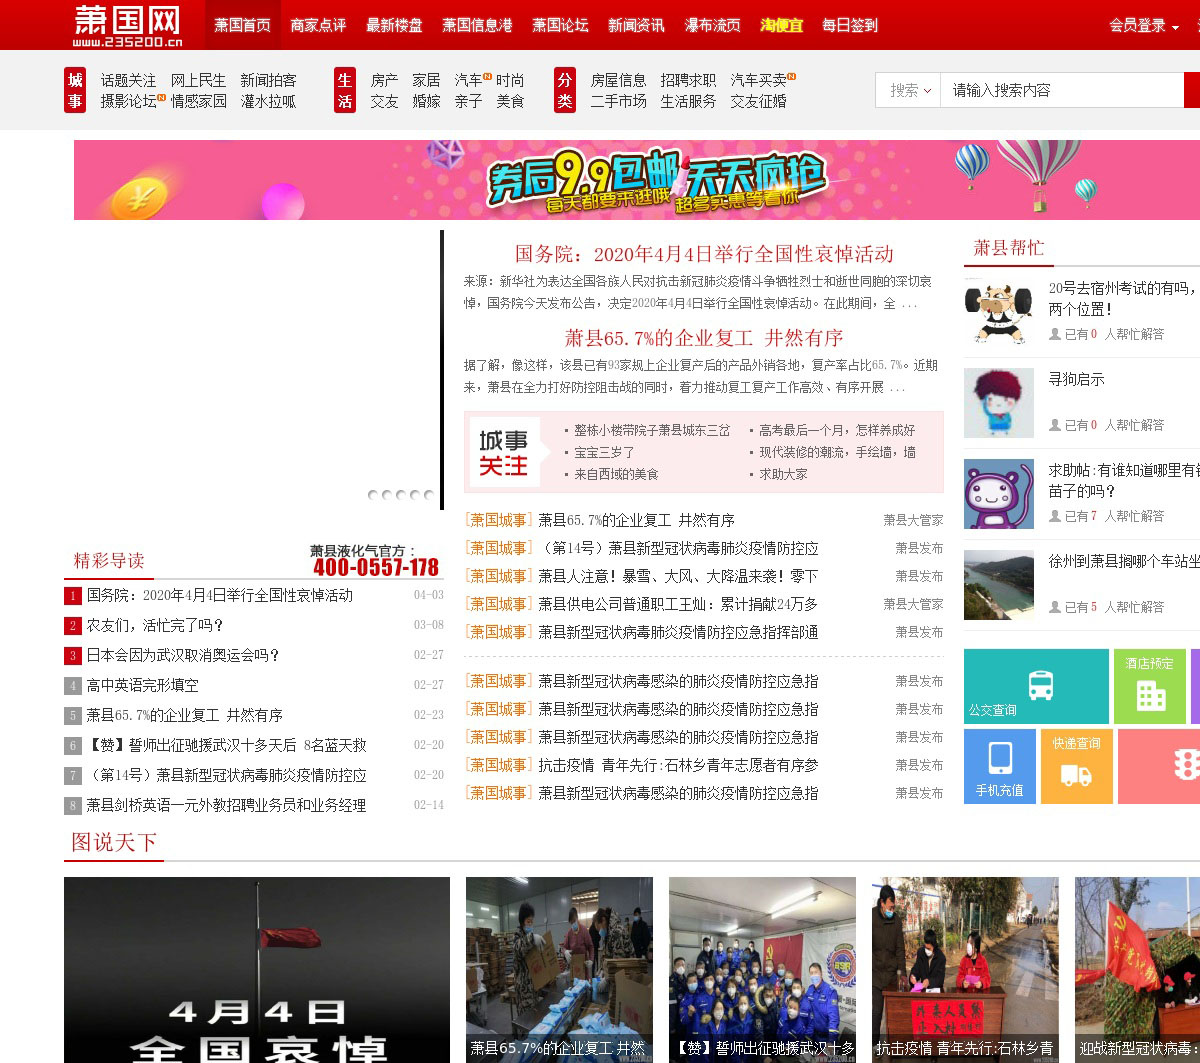
Task: Select the first carousel slide dot
Action: click(373, 495)
